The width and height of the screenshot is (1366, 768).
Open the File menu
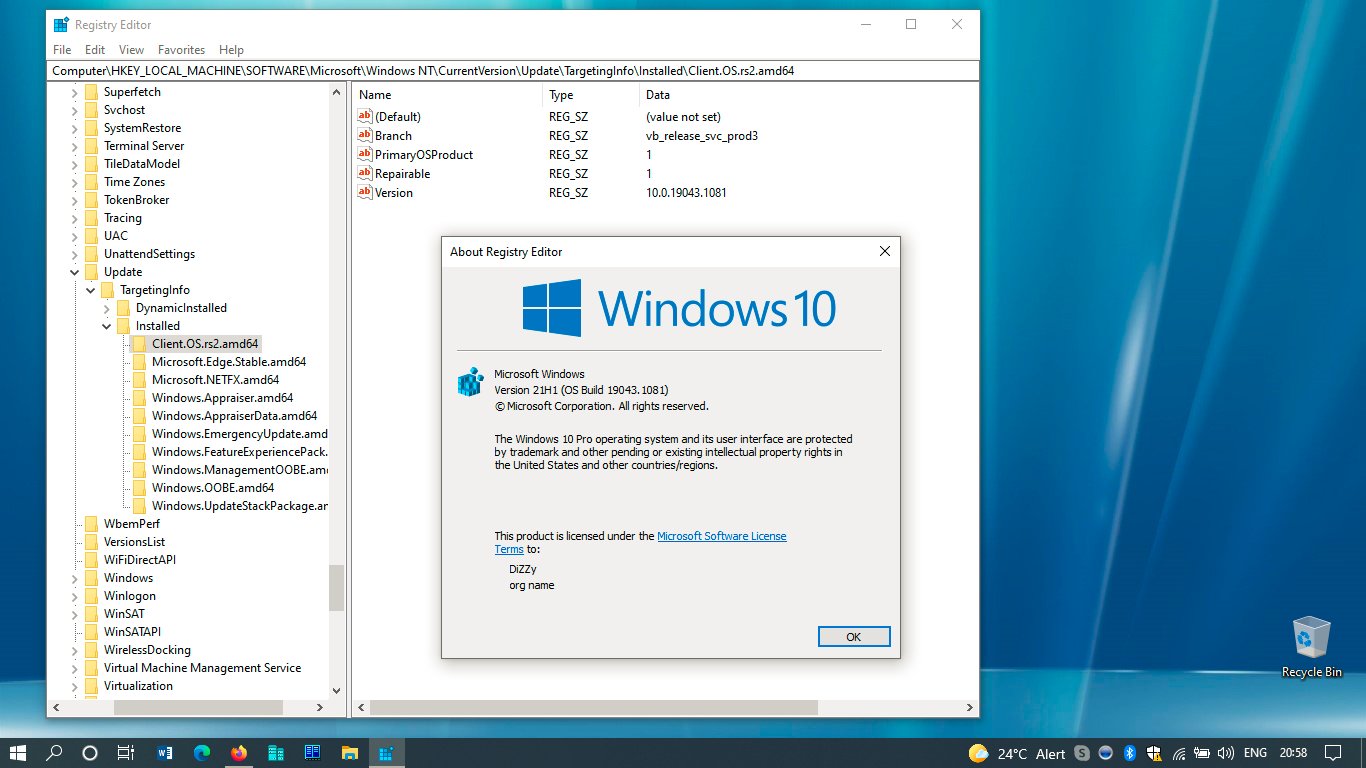point(62,49)
